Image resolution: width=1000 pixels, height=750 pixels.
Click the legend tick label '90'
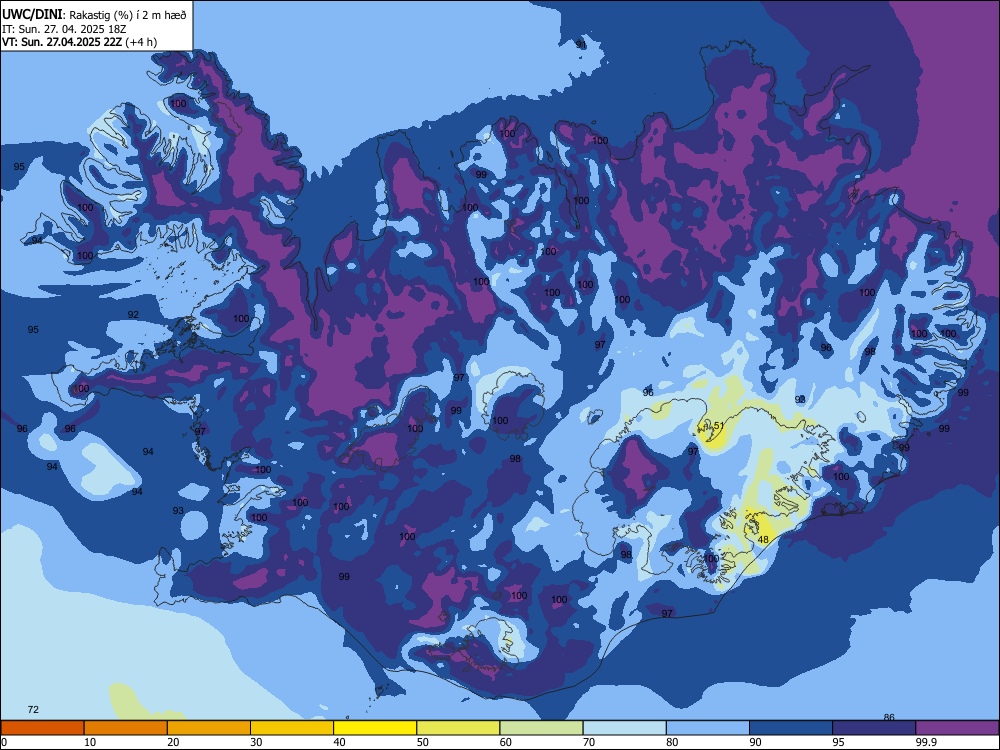(x=755, y=742)
